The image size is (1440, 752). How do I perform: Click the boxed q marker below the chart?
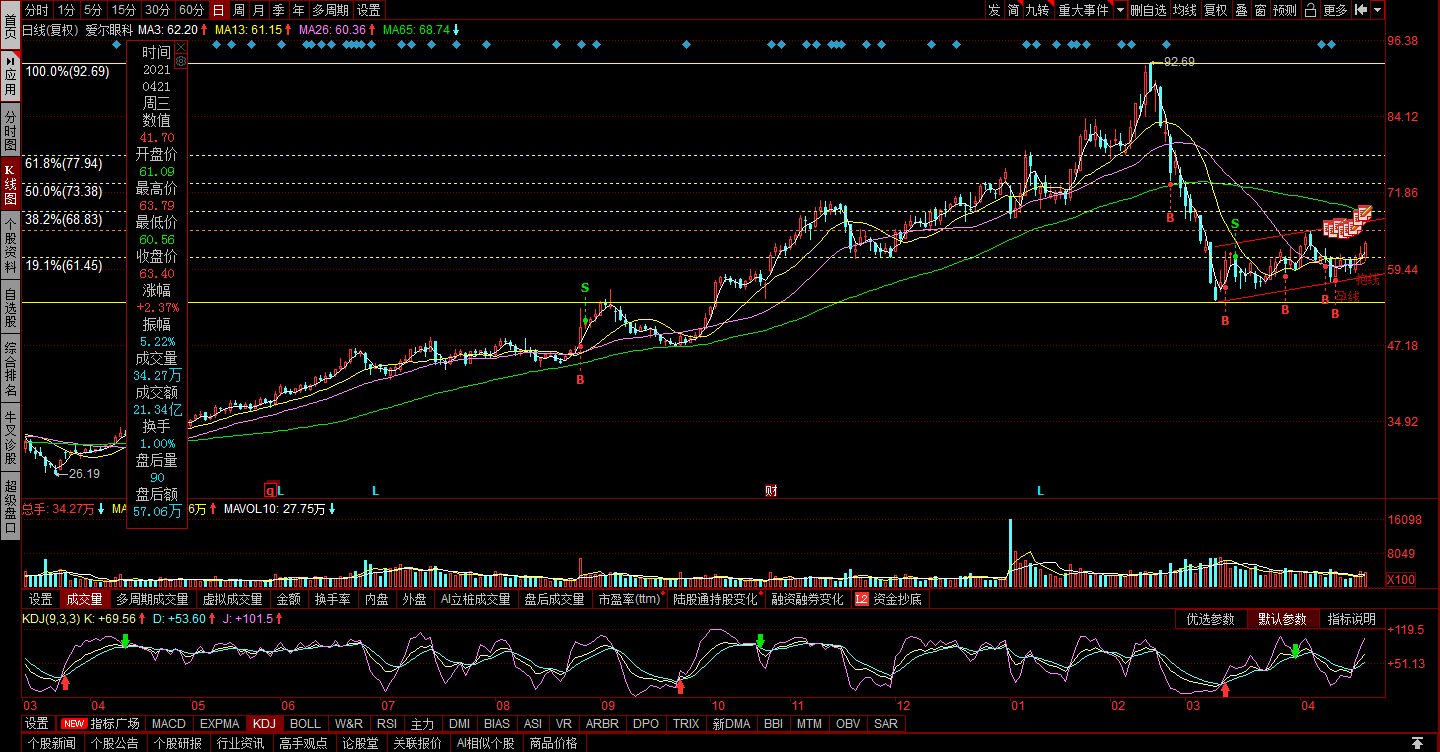pos(269,490)
